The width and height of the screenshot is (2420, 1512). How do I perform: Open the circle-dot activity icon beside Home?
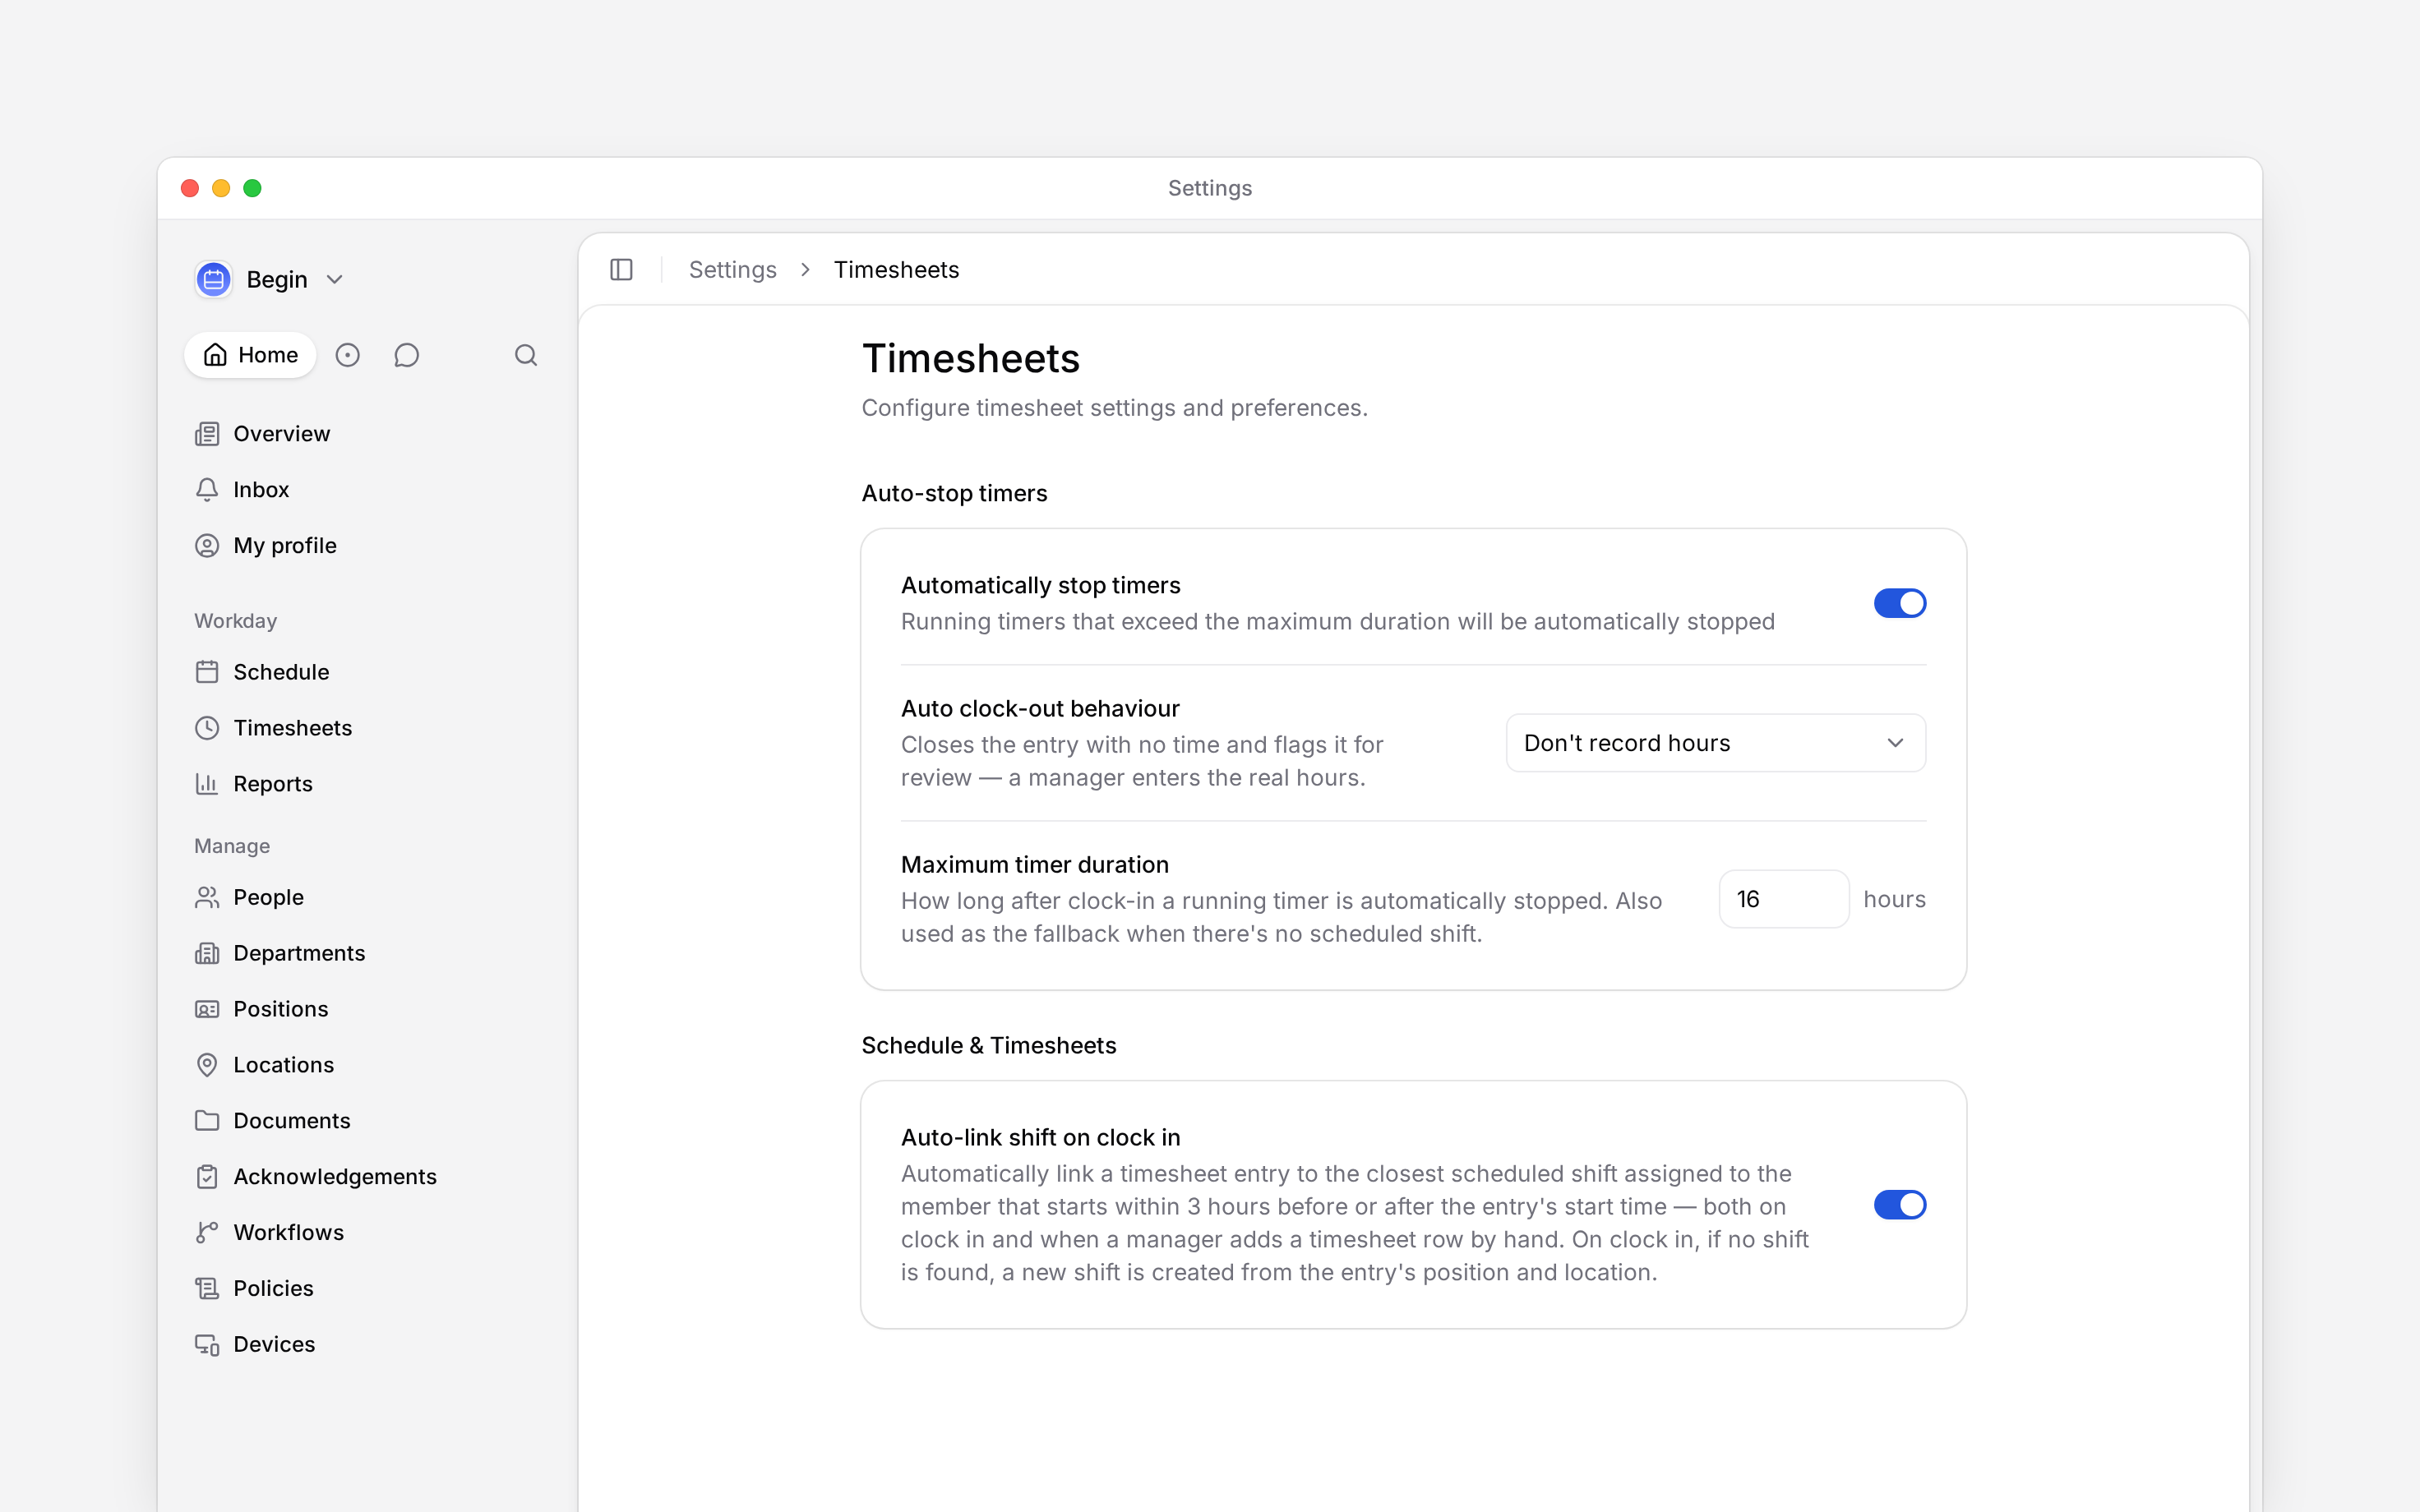click(x=347, y=355)
